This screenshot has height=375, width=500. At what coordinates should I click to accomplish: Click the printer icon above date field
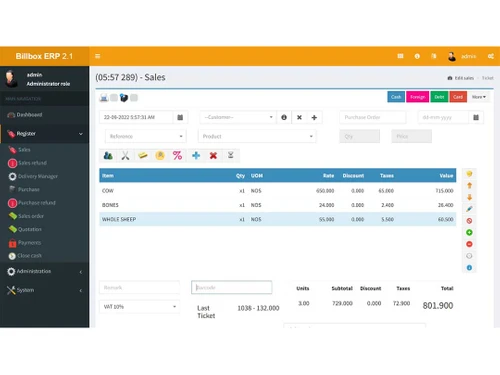pos(104,98)
